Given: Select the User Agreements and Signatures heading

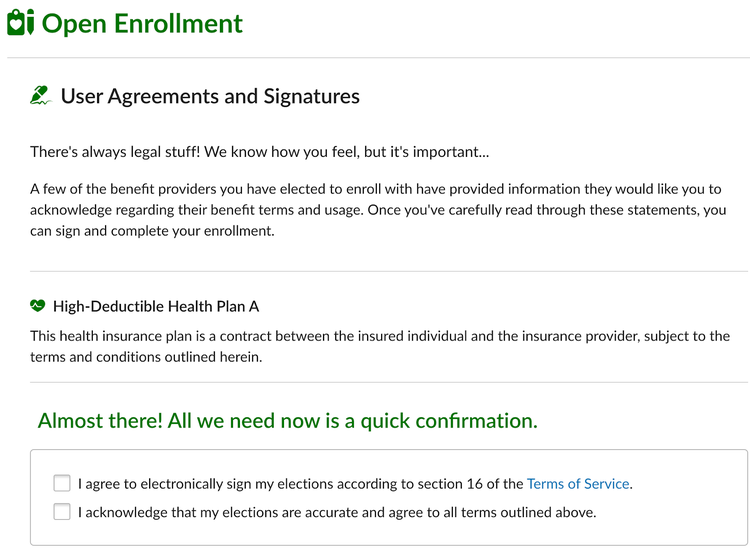Looking at the screenshot, I should [x=210, y=96].
